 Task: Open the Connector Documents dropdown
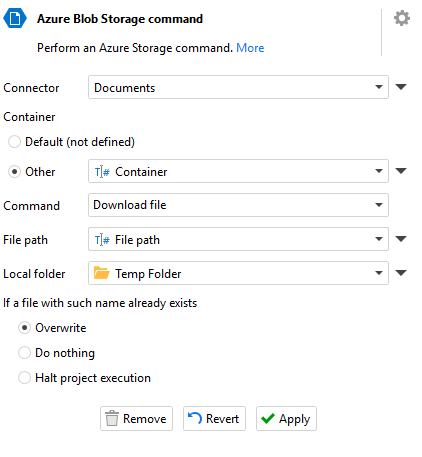238,87
